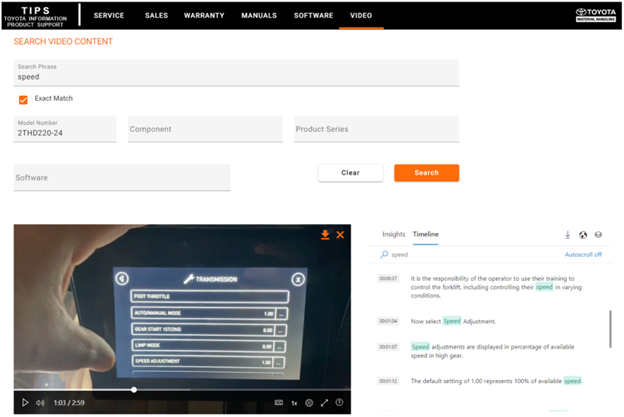624x417 pixels.
Task: Close the video with orange X icon
Action: tap(340, 235)
